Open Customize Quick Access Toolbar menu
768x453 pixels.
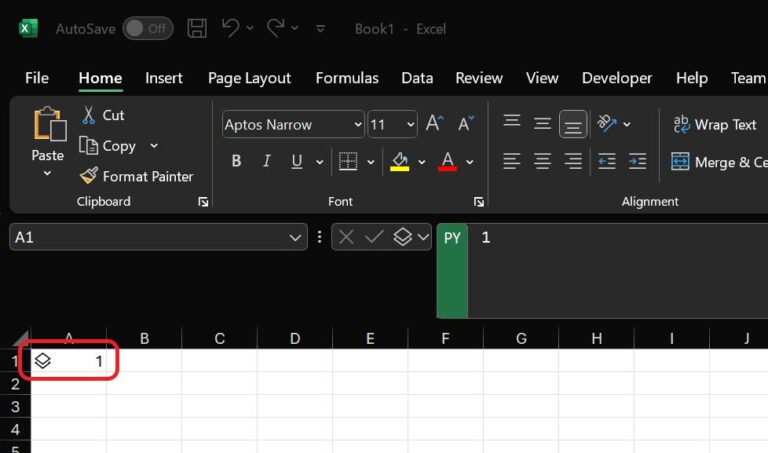(x=320, y=29)
